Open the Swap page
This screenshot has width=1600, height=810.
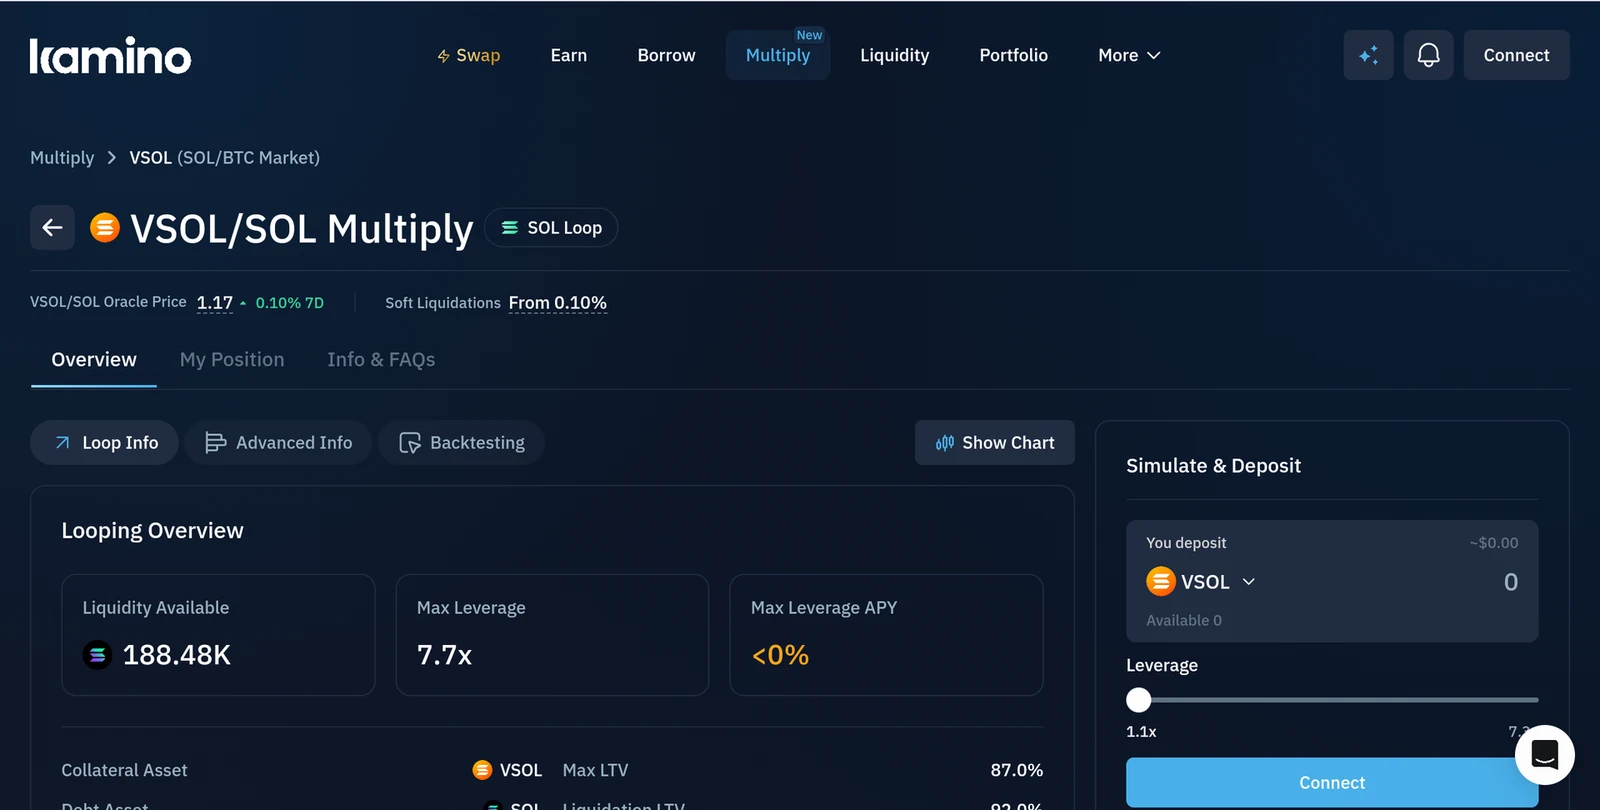coord(468,56)
